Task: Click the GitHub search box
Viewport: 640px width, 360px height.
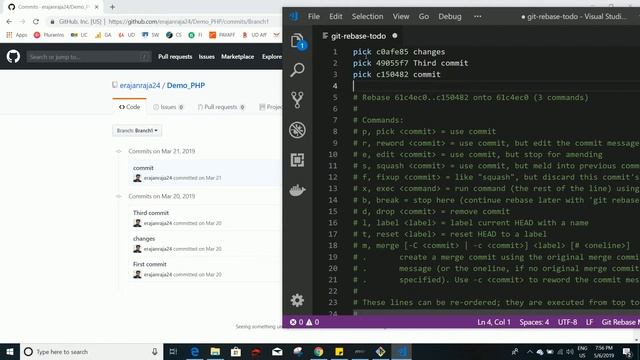Action: [x=88, y=57]
